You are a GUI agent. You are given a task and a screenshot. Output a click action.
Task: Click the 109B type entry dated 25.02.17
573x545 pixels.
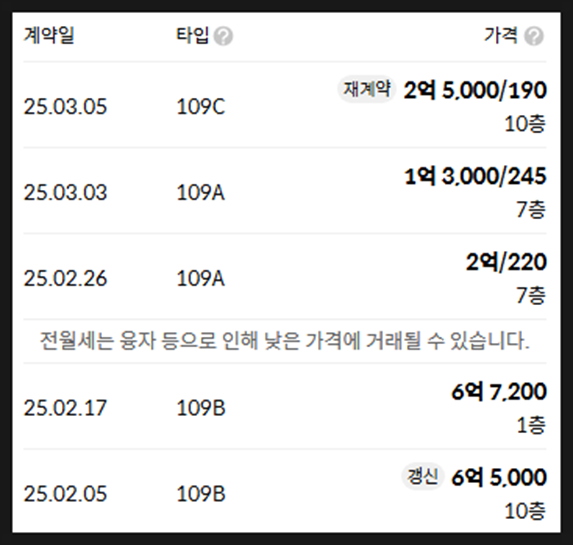(x=201, y=408)
